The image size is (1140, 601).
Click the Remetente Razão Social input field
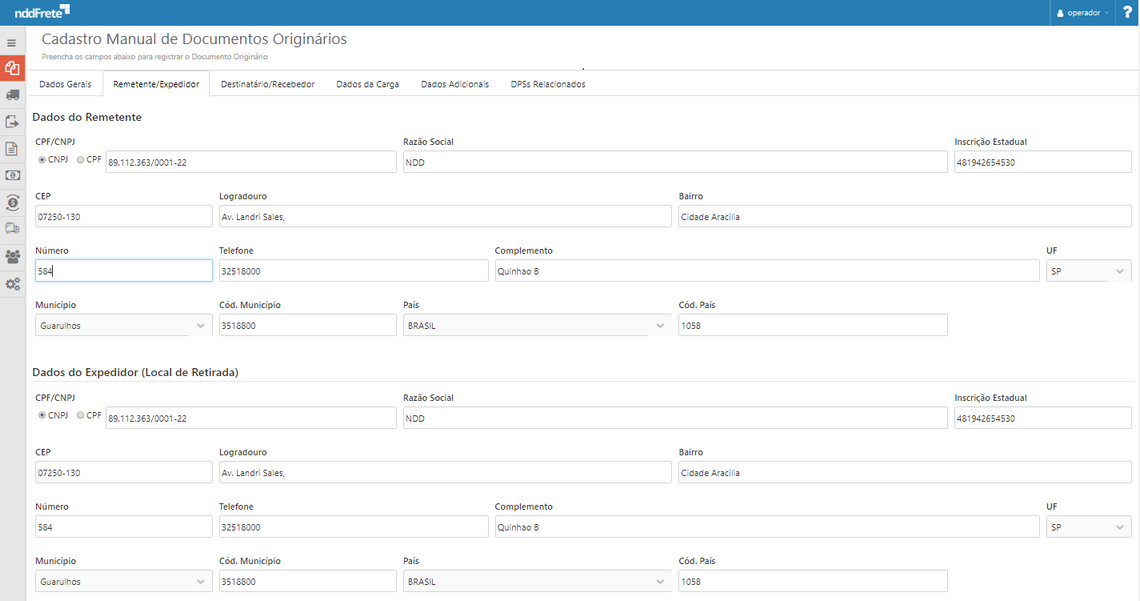click(674, 163)
